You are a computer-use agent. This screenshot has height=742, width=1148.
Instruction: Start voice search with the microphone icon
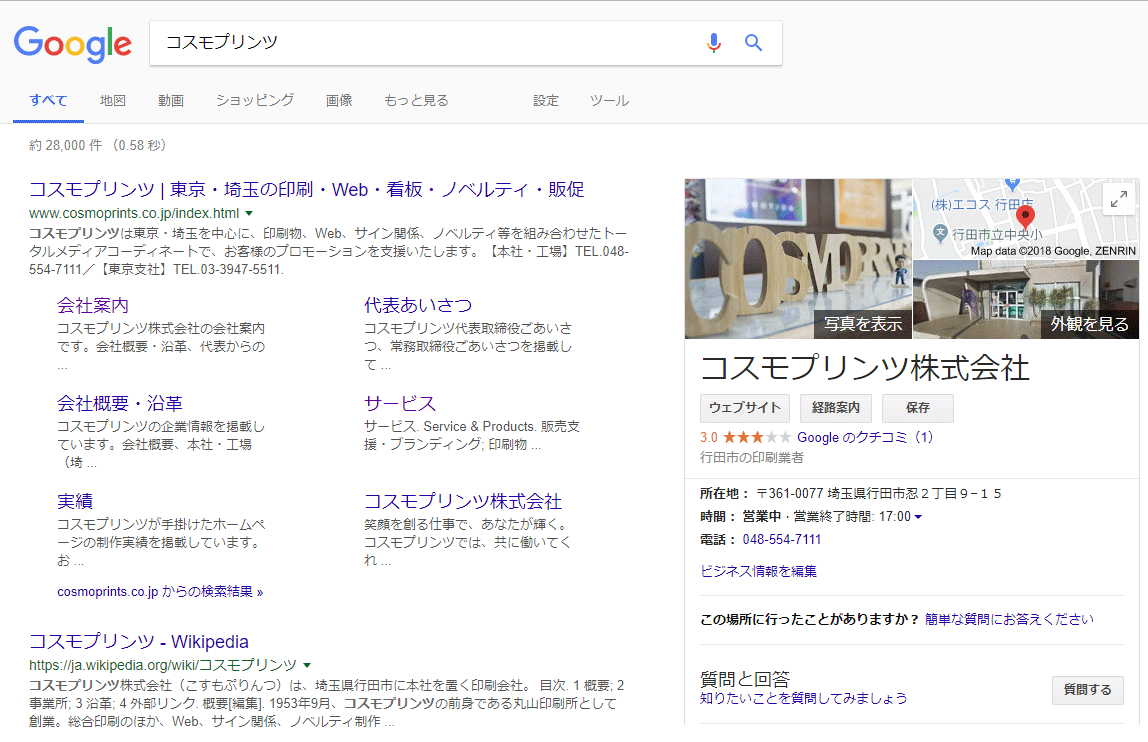pyautogui.click(x=714, y=42)
